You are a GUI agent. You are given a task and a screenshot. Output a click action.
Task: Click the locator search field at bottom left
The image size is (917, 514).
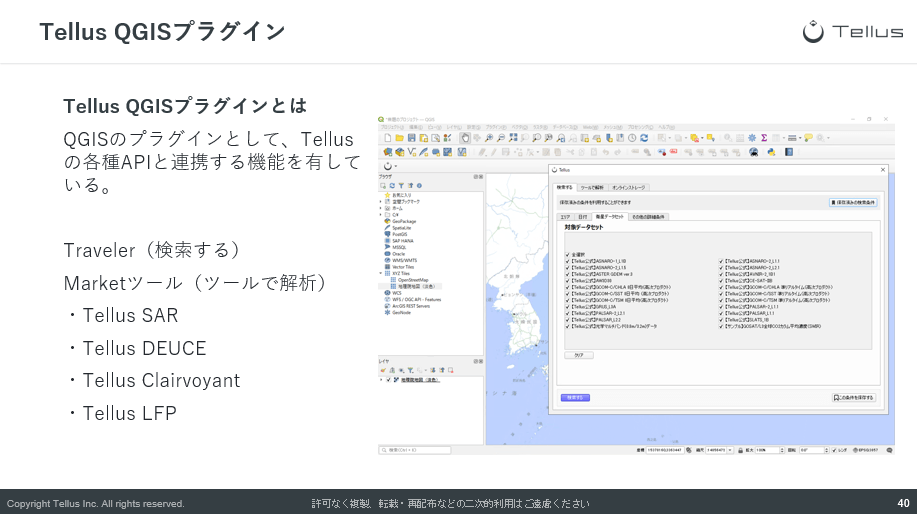[415, 450]
